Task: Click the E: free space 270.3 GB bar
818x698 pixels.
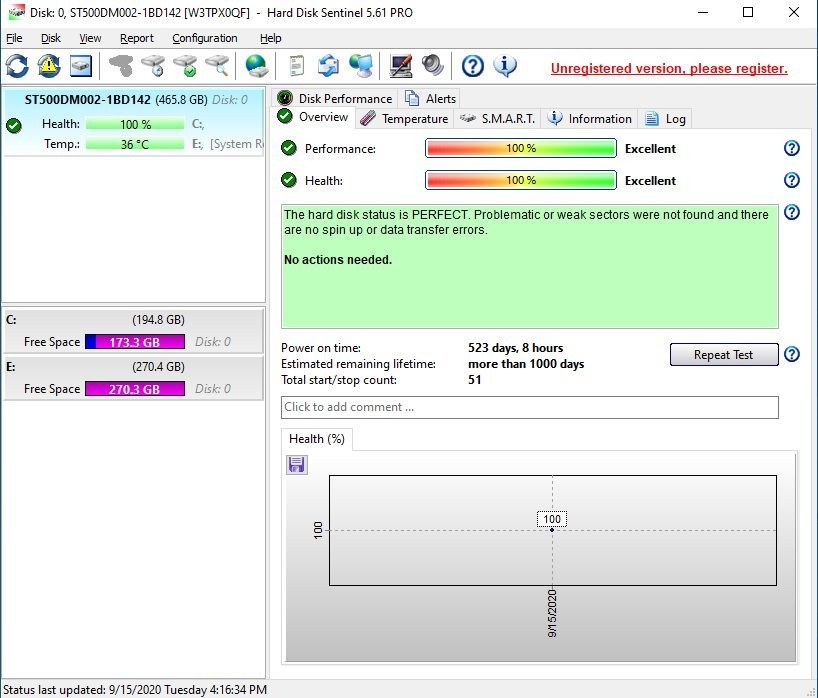Action: [x=135, y=389]
